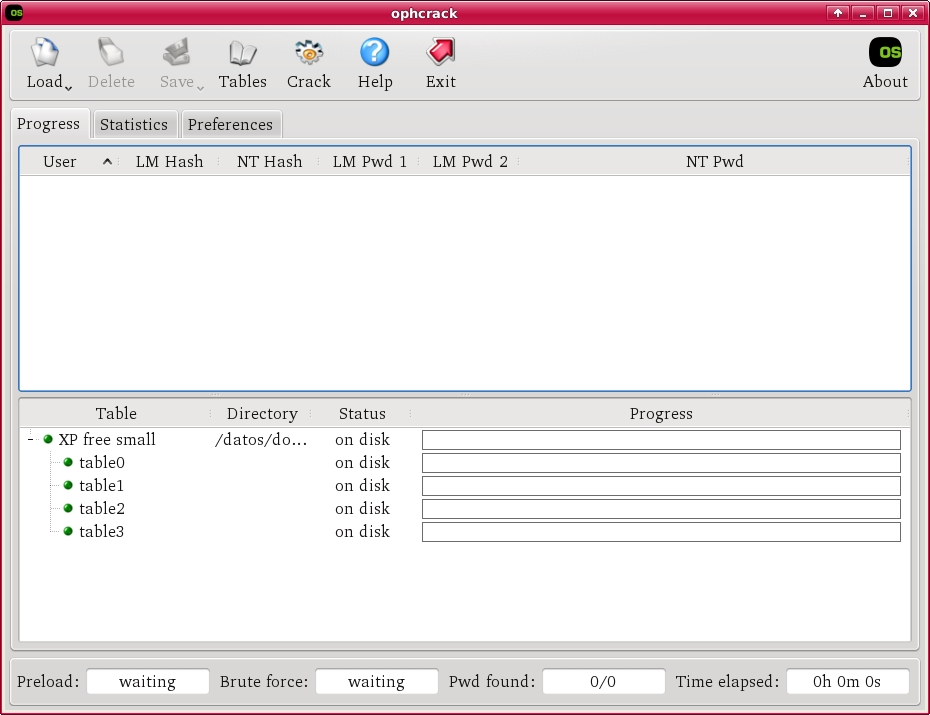Click the Preload waiting field
The height and width of the screenshot is (715, 930).
(x=148, y=681)
